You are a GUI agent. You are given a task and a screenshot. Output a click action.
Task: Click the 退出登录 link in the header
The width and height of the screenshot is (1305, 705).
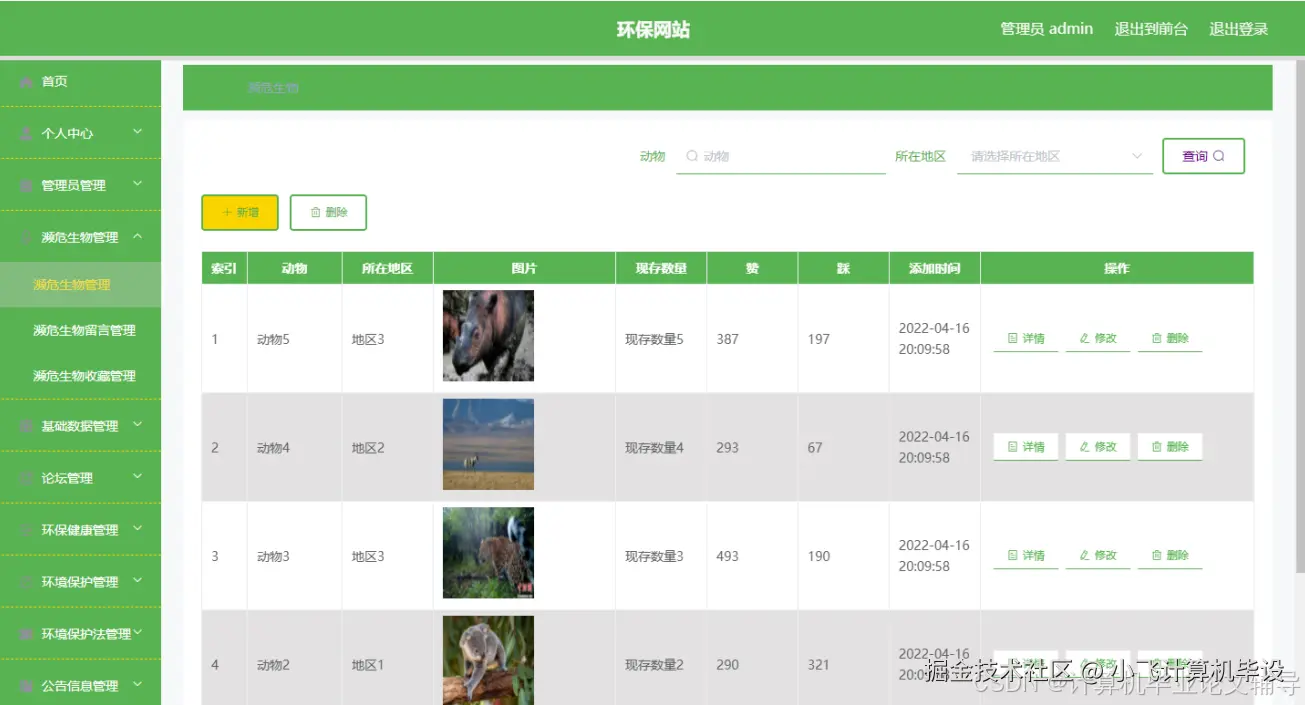(x=1238, y=29)
